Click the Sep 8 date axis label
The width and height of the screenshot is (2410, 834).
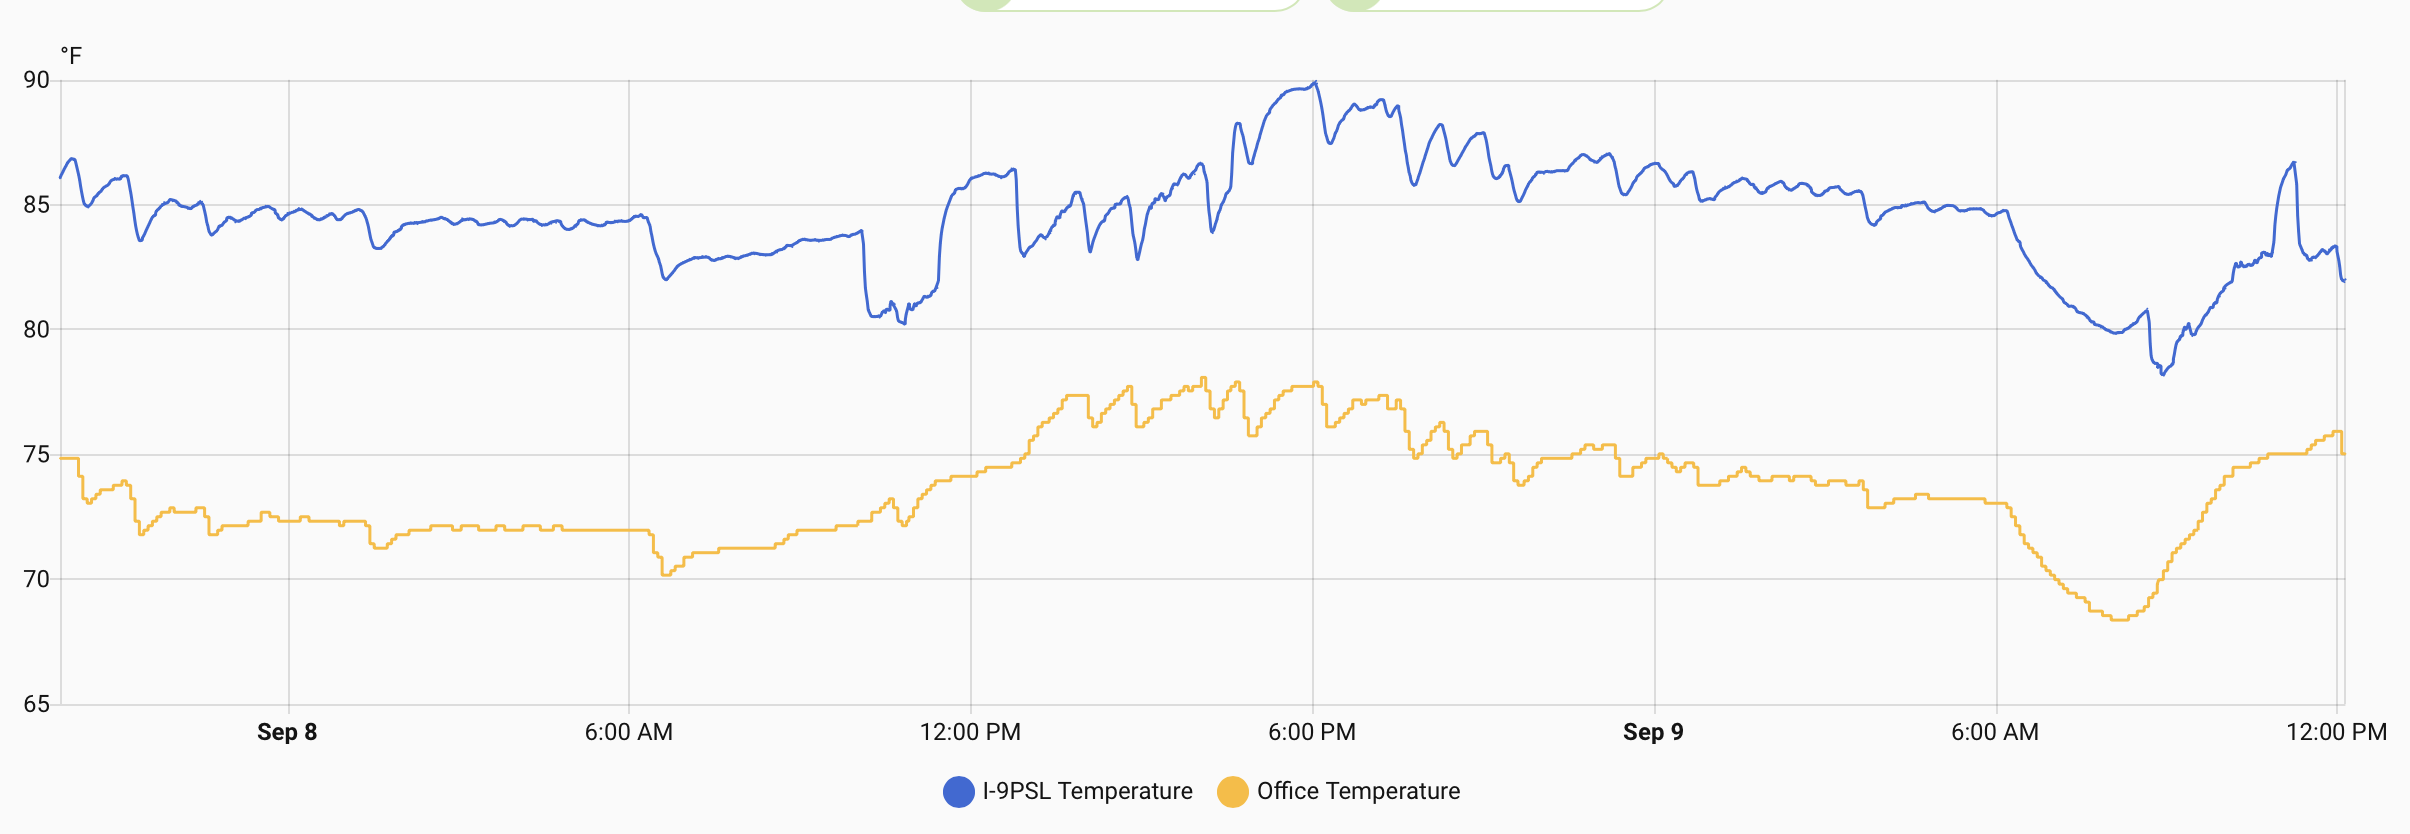point(287,732)
